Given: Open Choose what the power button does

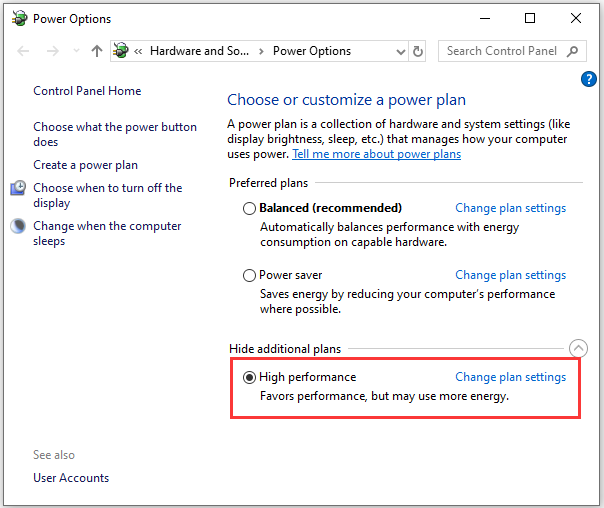Looking at the screenshot, I should (x=115, y=134).
